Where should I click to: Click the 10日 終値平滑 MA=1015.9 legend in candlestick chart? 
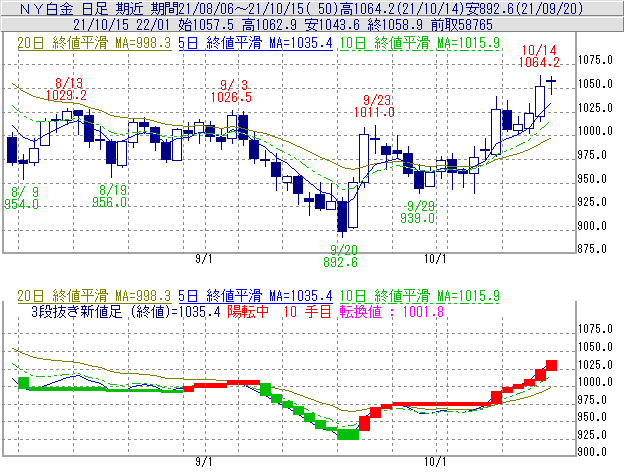point(419,43)
